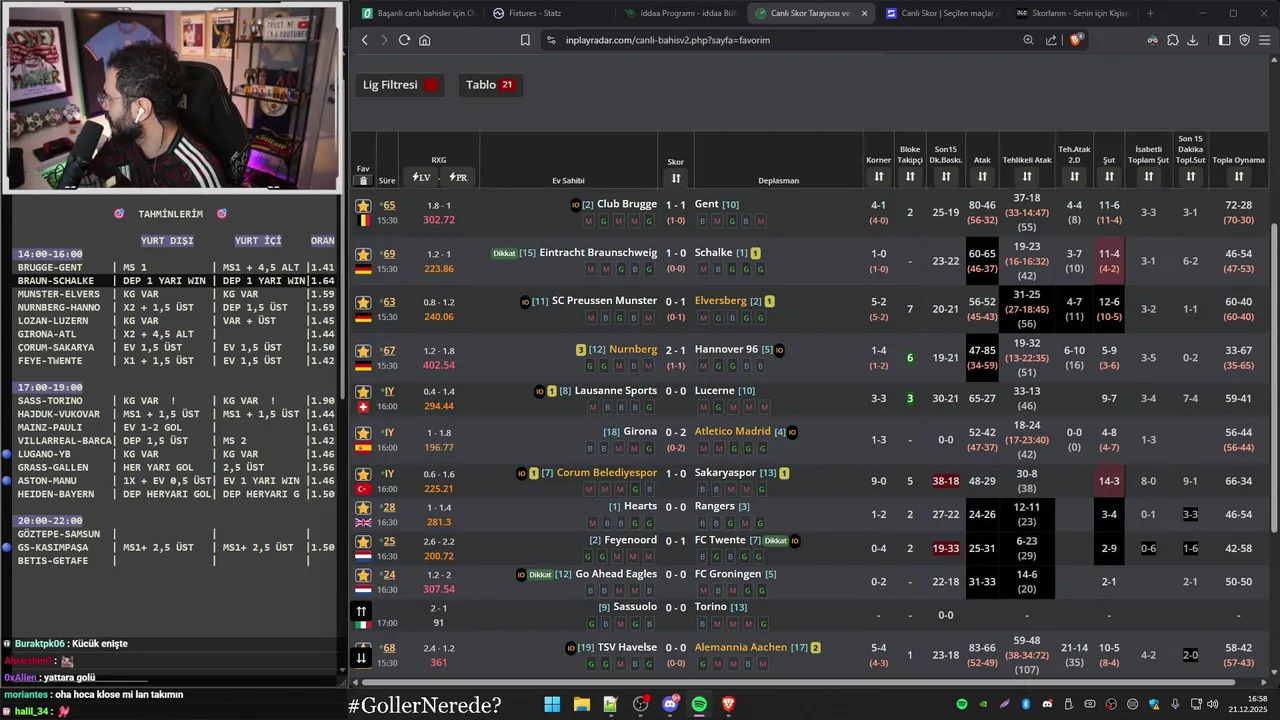Viewport: 1280px width, 720px height.
Task: Switch to iddaa Programı tab
Action: coord(680,13)
